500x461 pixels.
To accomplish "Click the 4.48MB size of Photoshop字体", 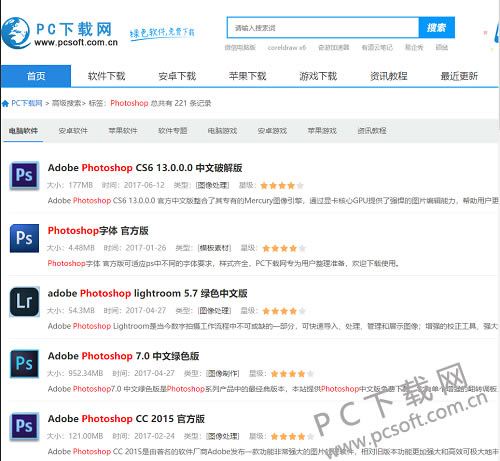I will pyautogui.click(x=82, y=248).
